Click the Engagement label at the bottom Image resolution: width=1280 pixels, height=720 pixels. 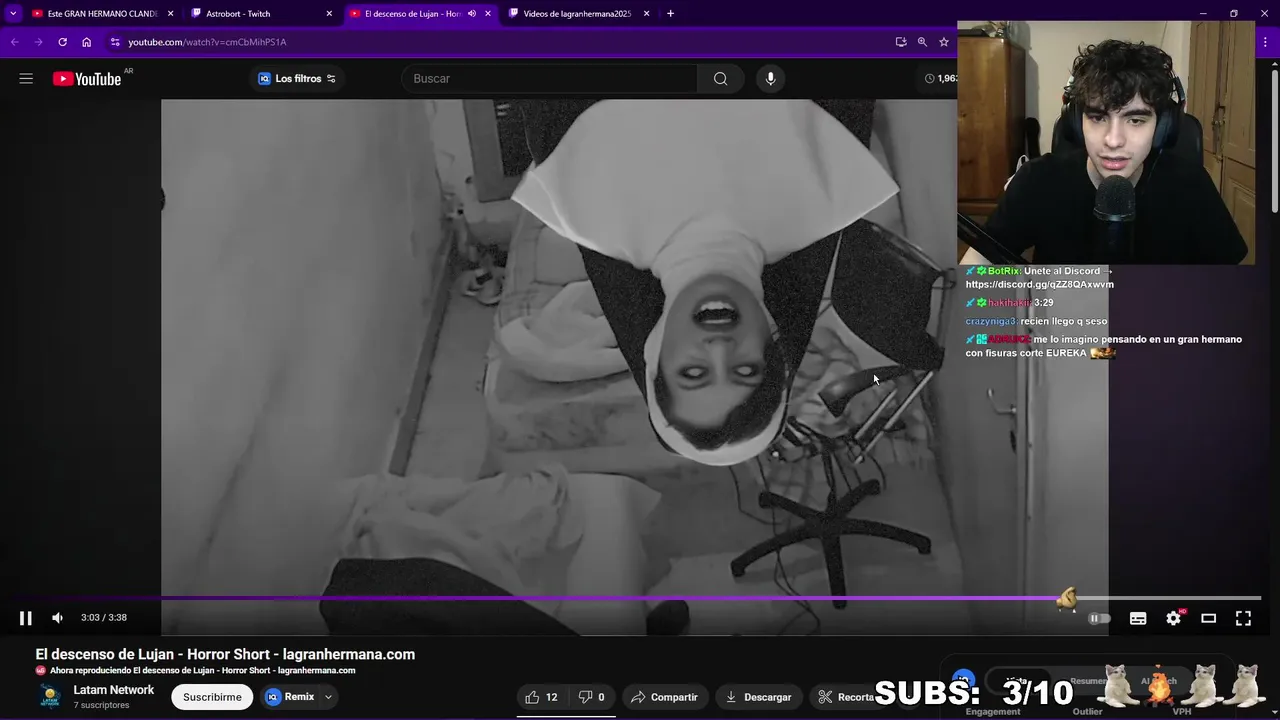(993, 712)
